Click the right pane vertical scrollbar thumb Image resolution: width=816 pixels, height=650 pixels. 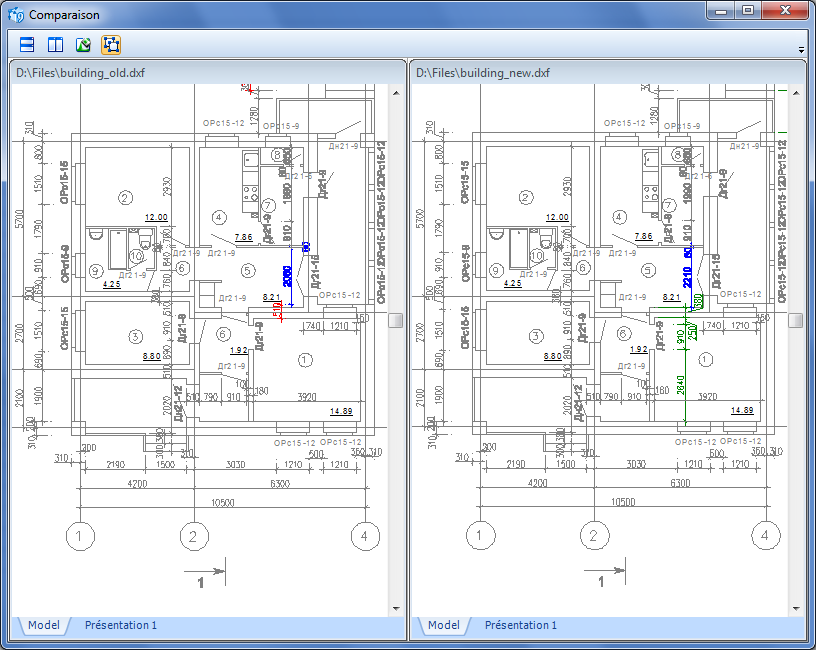[796, 320]
